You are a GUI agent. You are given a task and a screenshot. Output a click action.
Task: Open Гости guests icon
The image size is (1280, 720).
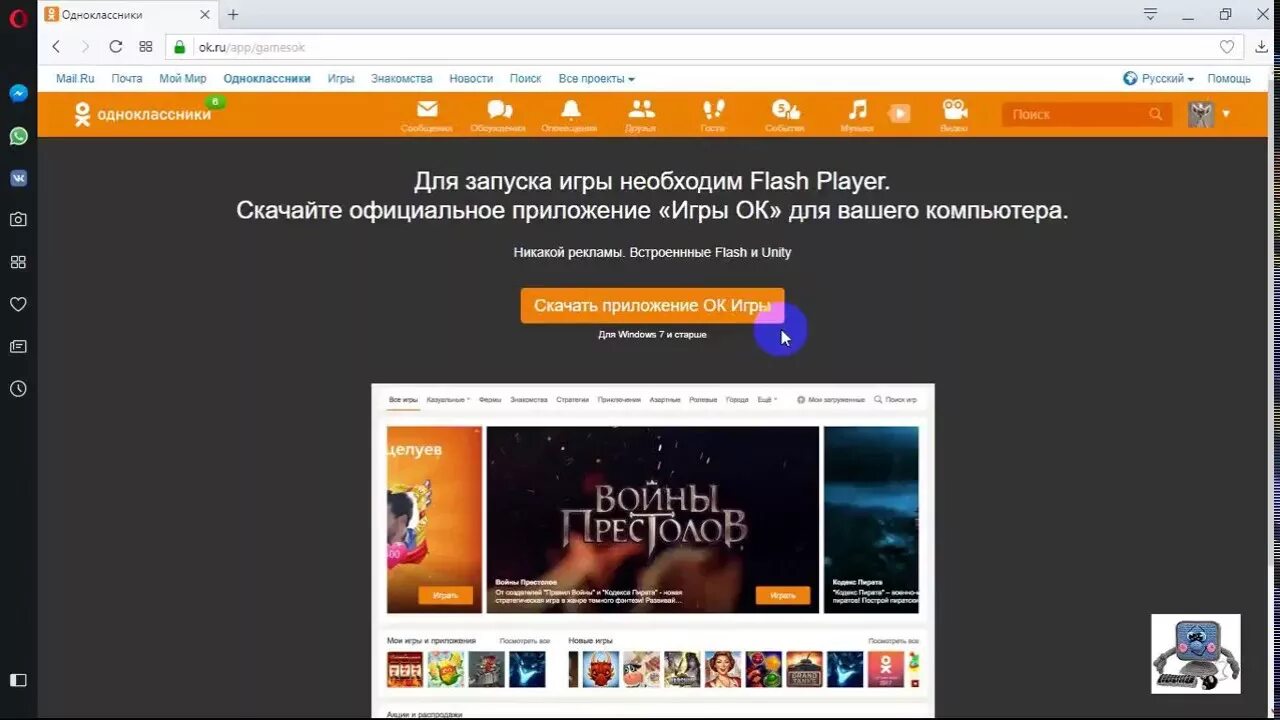point(713,115)
